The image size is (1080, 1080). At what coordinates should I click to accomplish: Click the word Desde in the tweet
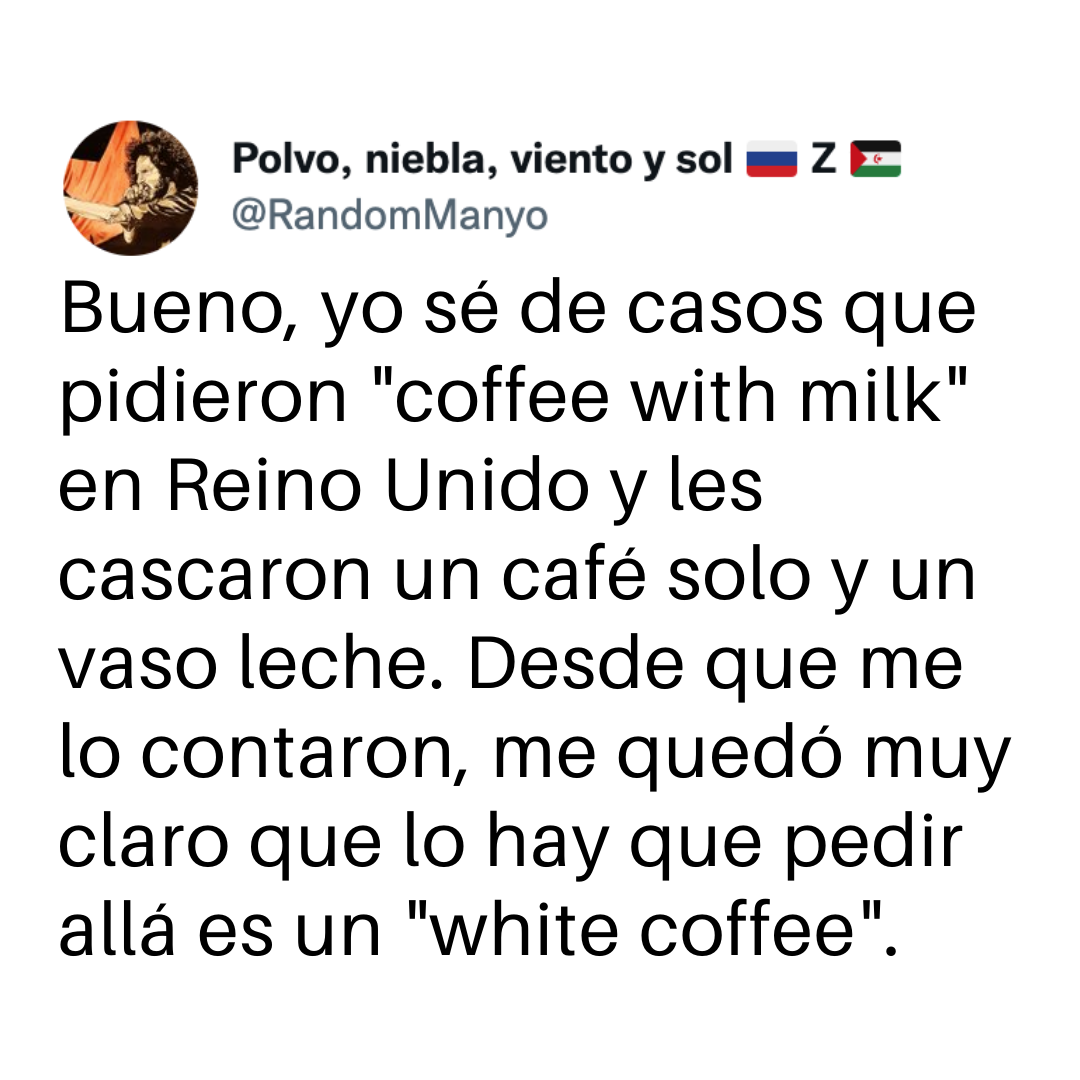point(577,663)
